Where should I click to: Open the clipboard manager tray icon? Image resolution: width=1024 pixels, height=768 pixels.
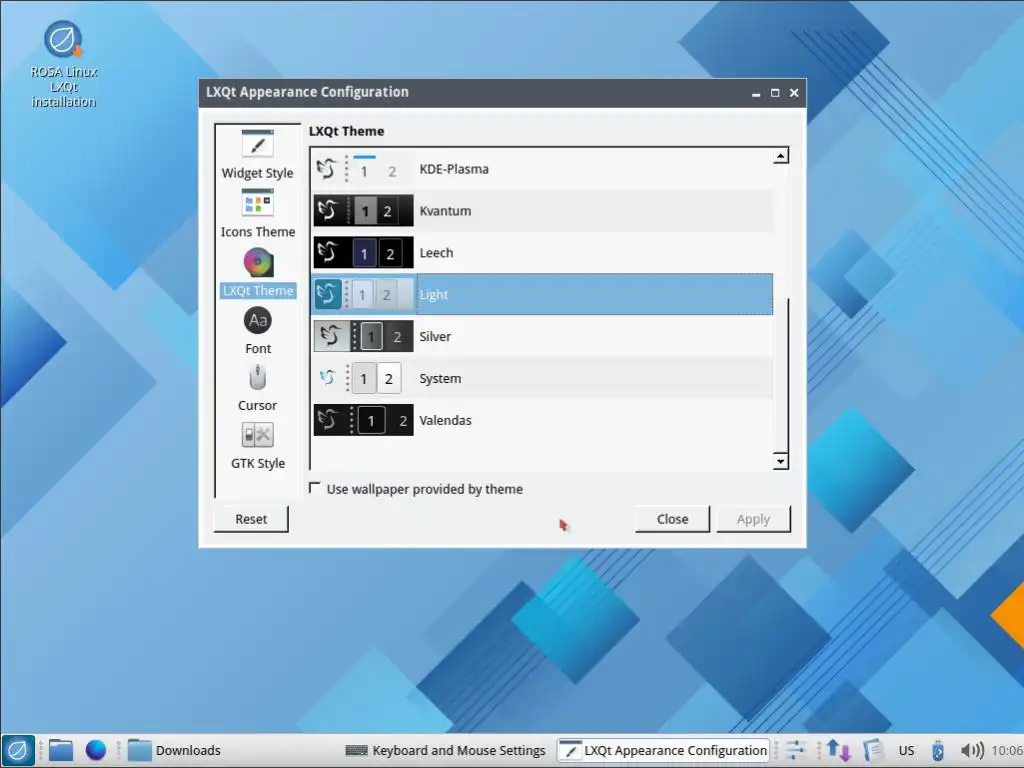(x=872, y=750)
